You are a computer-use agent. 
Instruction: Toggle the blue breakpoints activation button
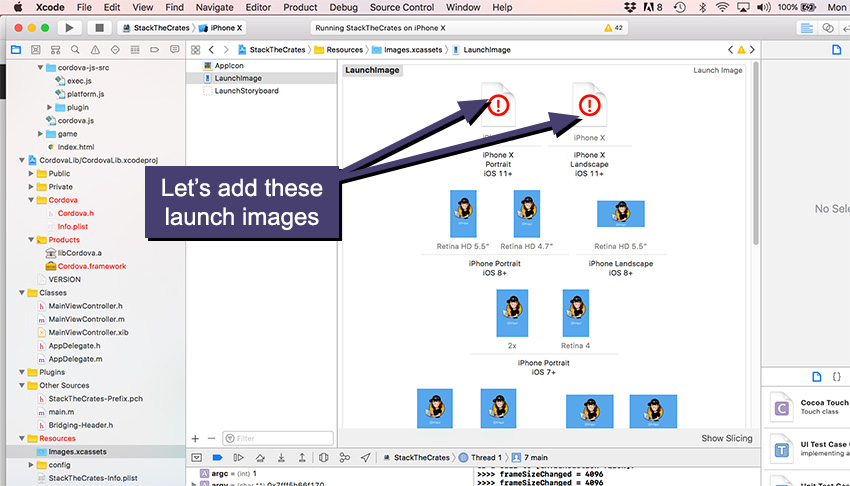pyautogui.click(x=217, y=458)
